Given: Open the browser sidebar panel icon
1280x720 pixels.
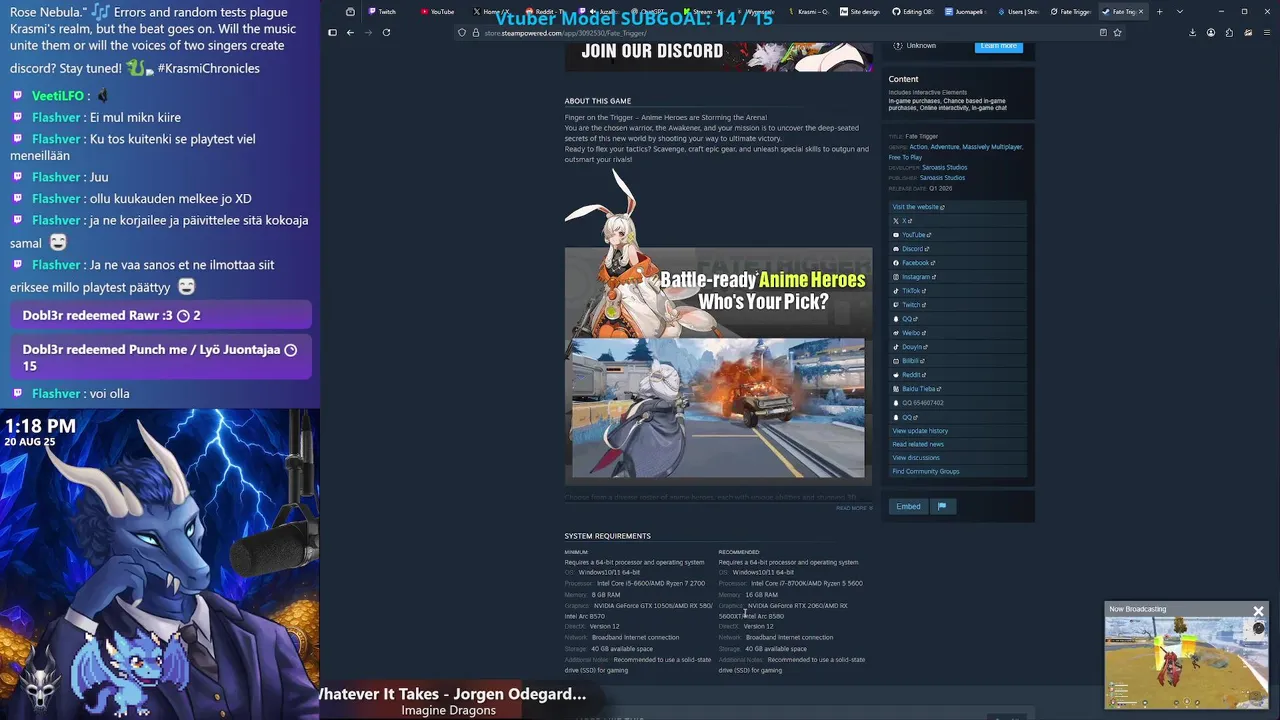Looking at the screenshot, I should coord(332,32).
